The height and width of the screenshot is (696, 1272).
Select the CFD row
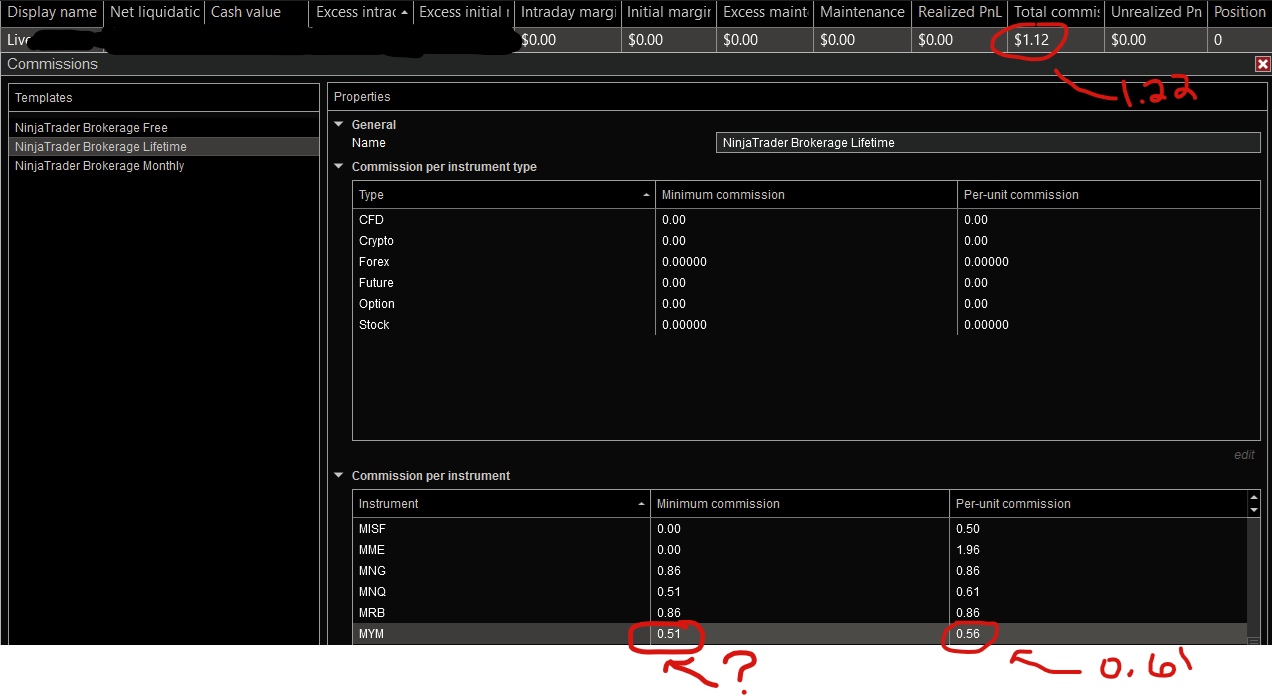(x=806, y=220)
